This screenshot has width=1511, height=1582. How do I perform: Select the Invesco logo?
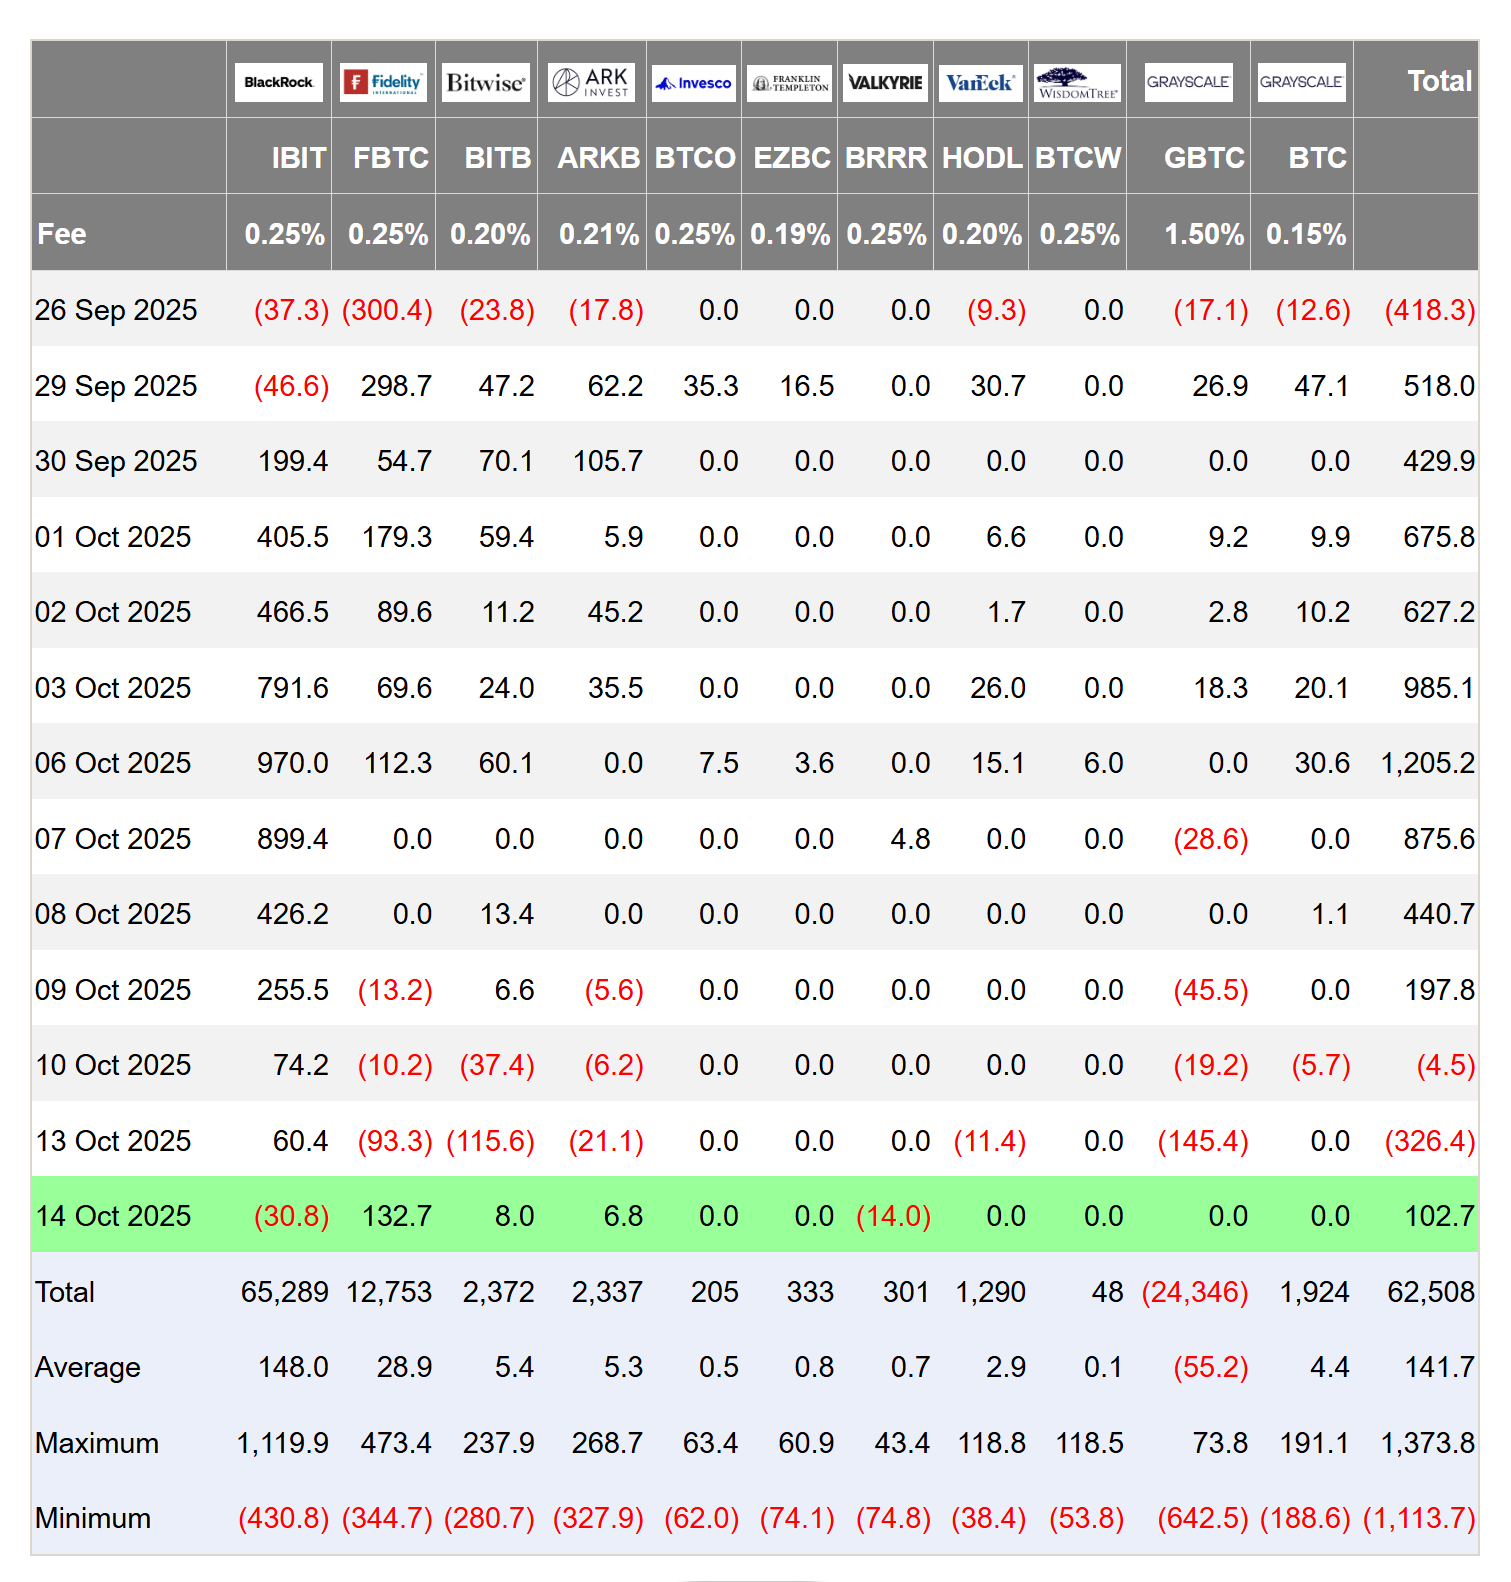point(694,83)
